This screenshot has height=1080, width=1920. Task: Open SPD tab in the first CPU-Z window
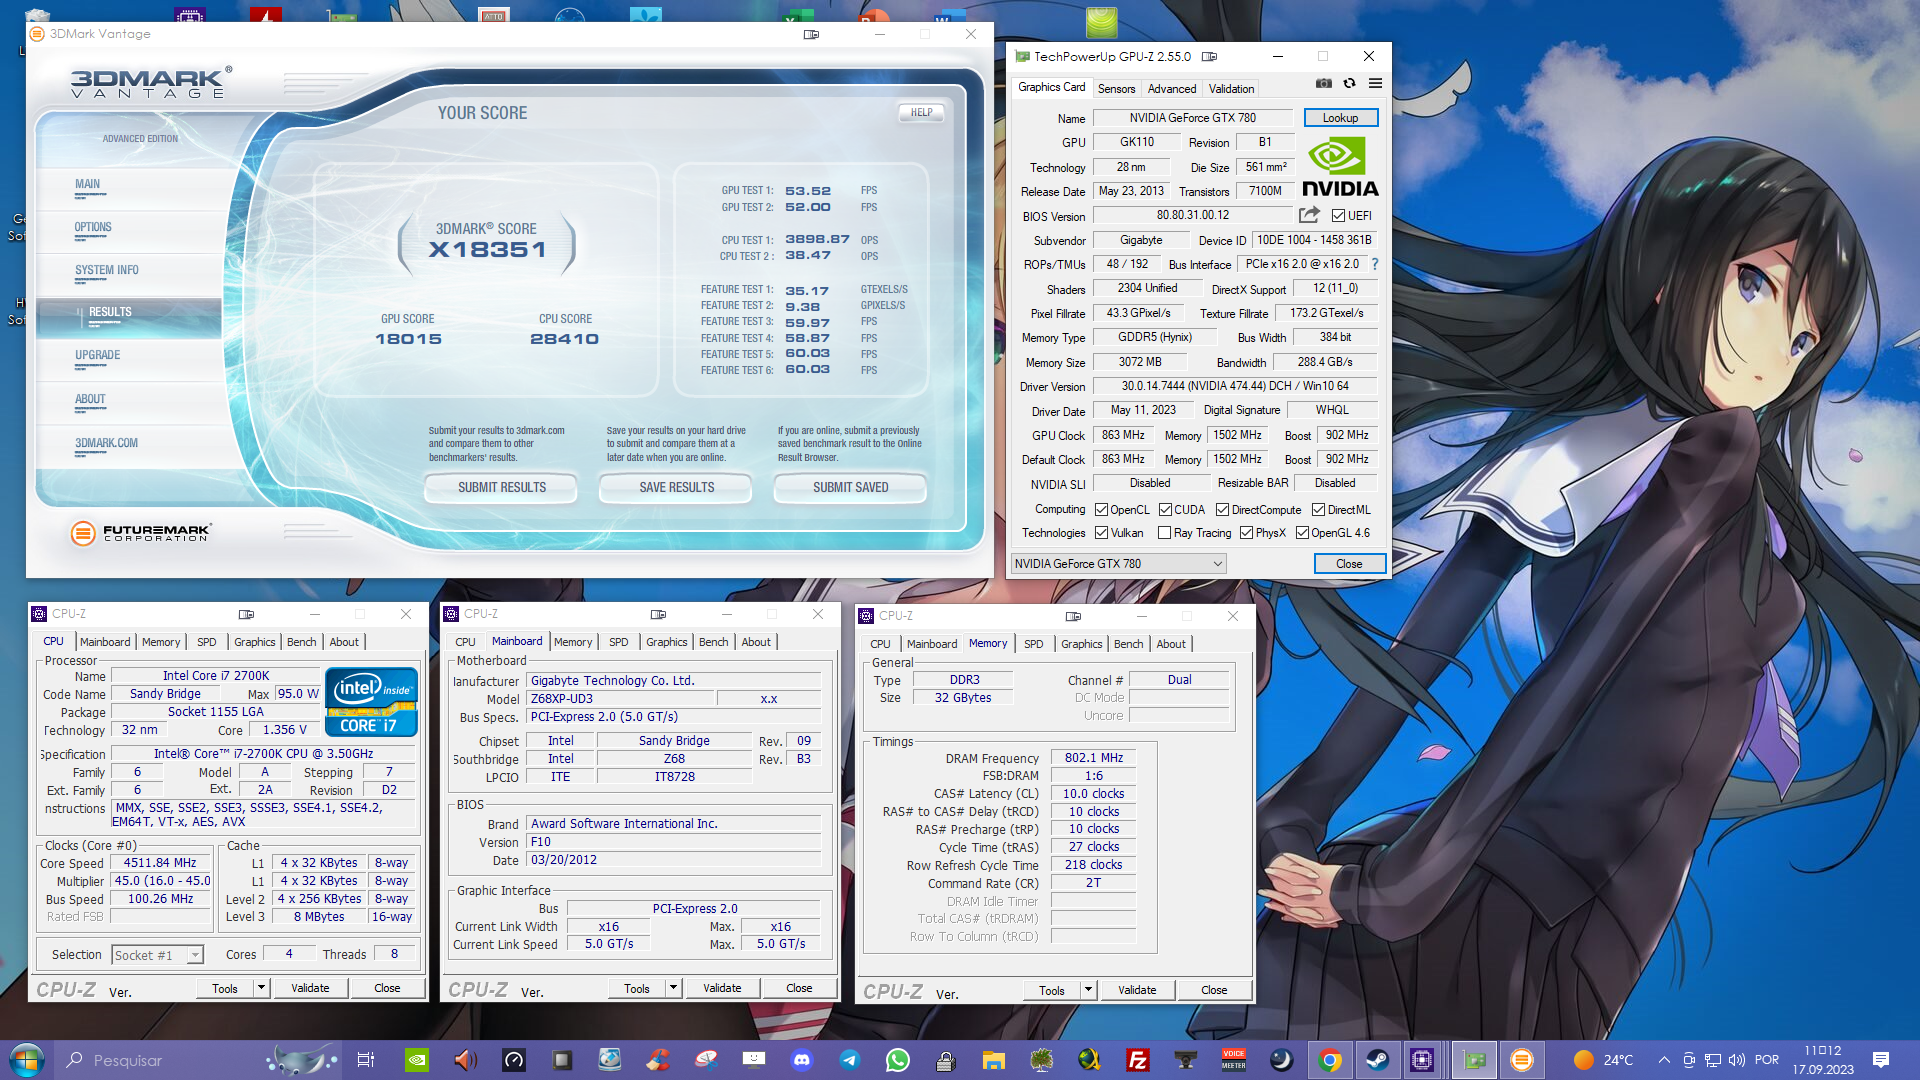click(x=206, y=642)
